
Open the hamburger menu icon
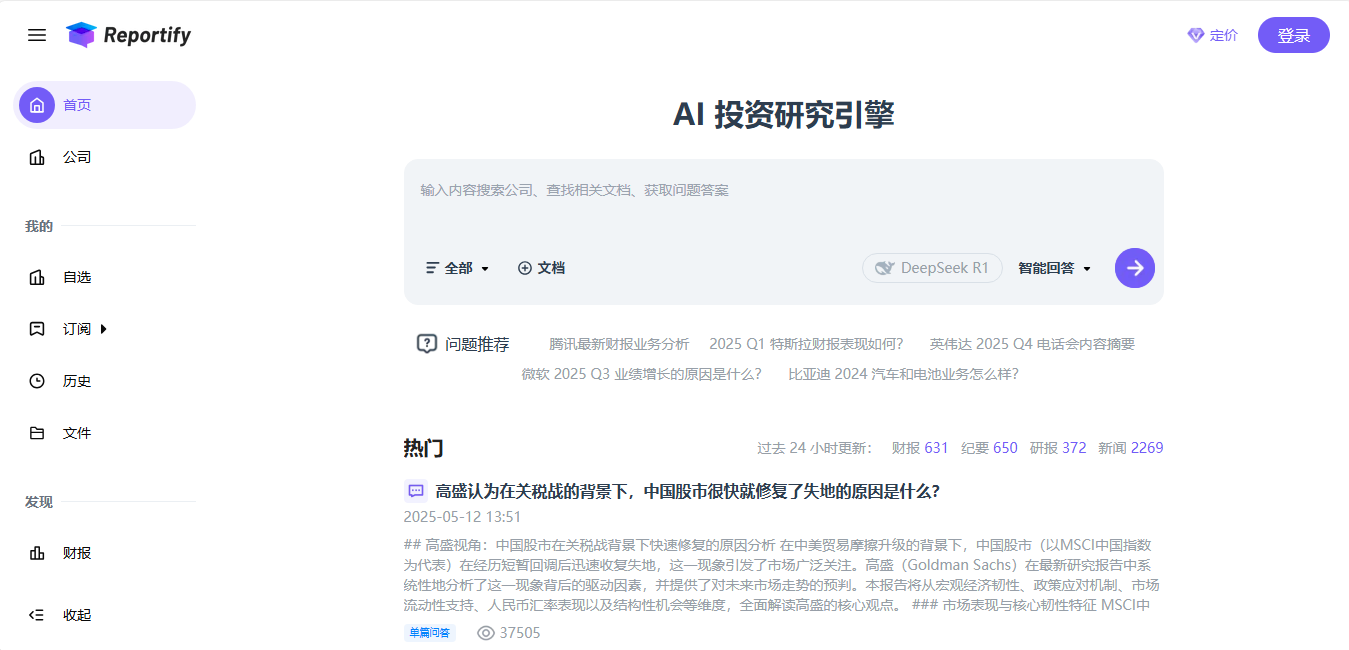pyautogui.click(x=37, y=35)
